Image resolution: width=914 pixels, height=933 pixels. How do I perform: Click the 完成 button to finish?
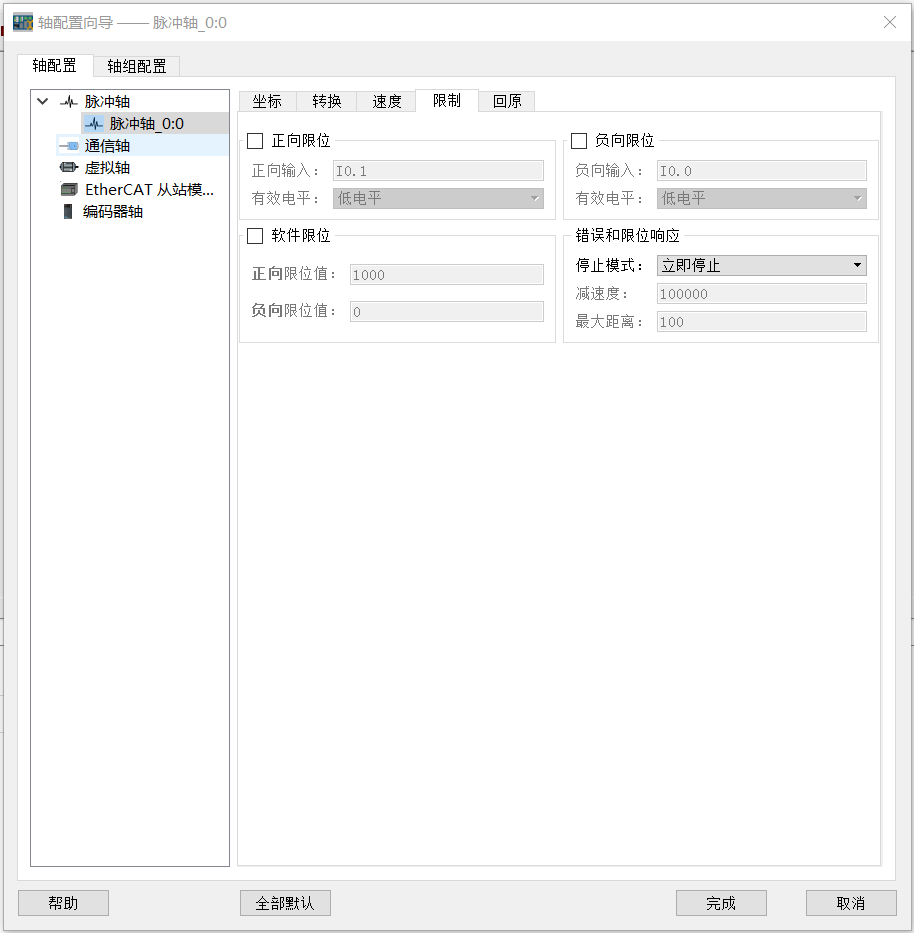(x=720, y=902)
